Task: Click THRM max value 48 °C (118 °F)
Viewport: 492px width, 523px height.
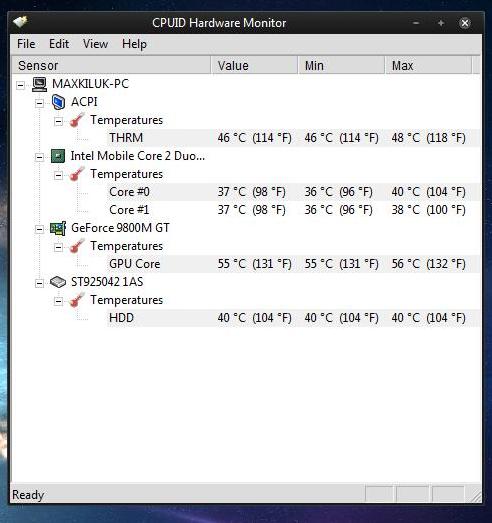Action: coord(429,138)
